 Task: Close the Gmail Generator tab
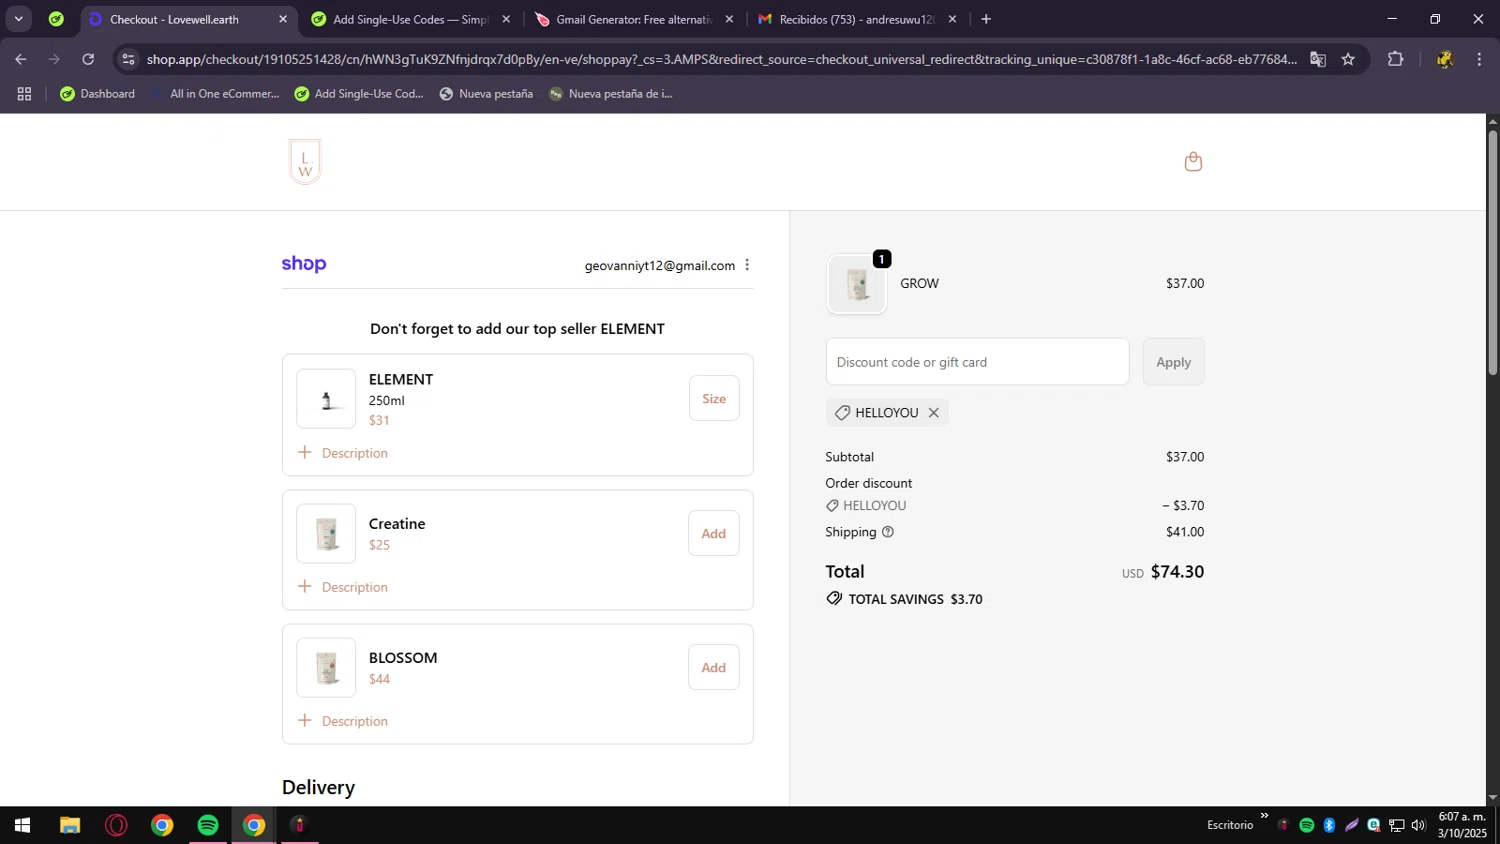tap(729, 19)
